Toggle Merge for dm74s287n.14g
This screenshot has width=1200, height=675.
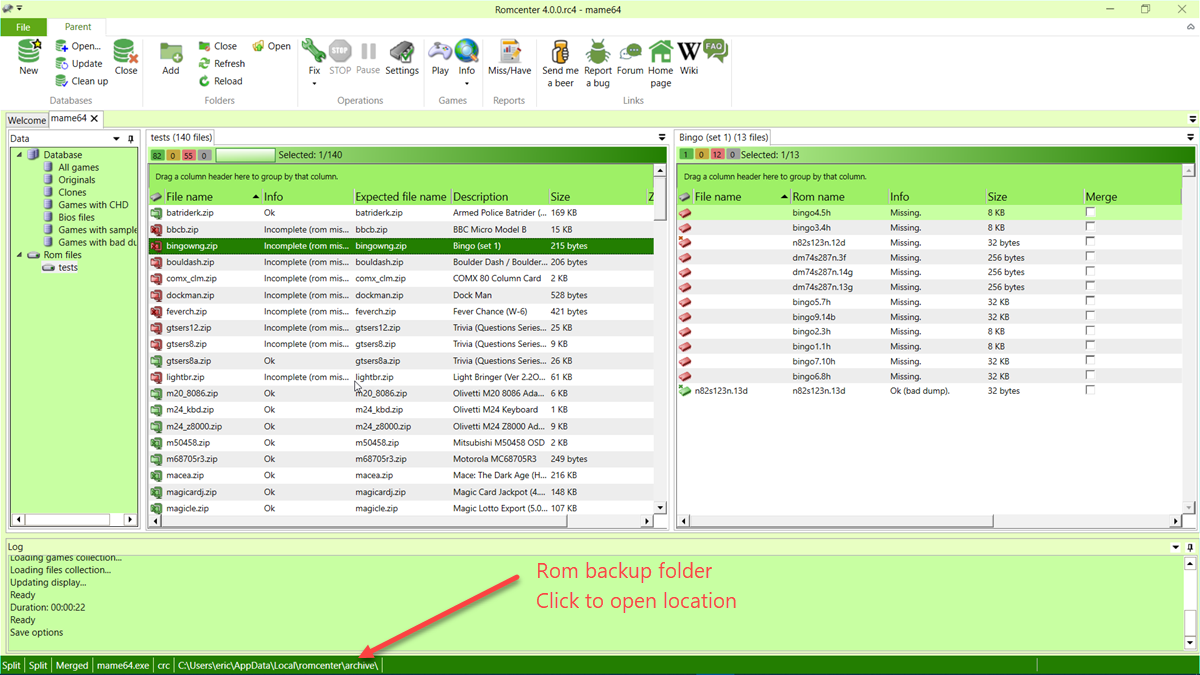(1090, 272)
